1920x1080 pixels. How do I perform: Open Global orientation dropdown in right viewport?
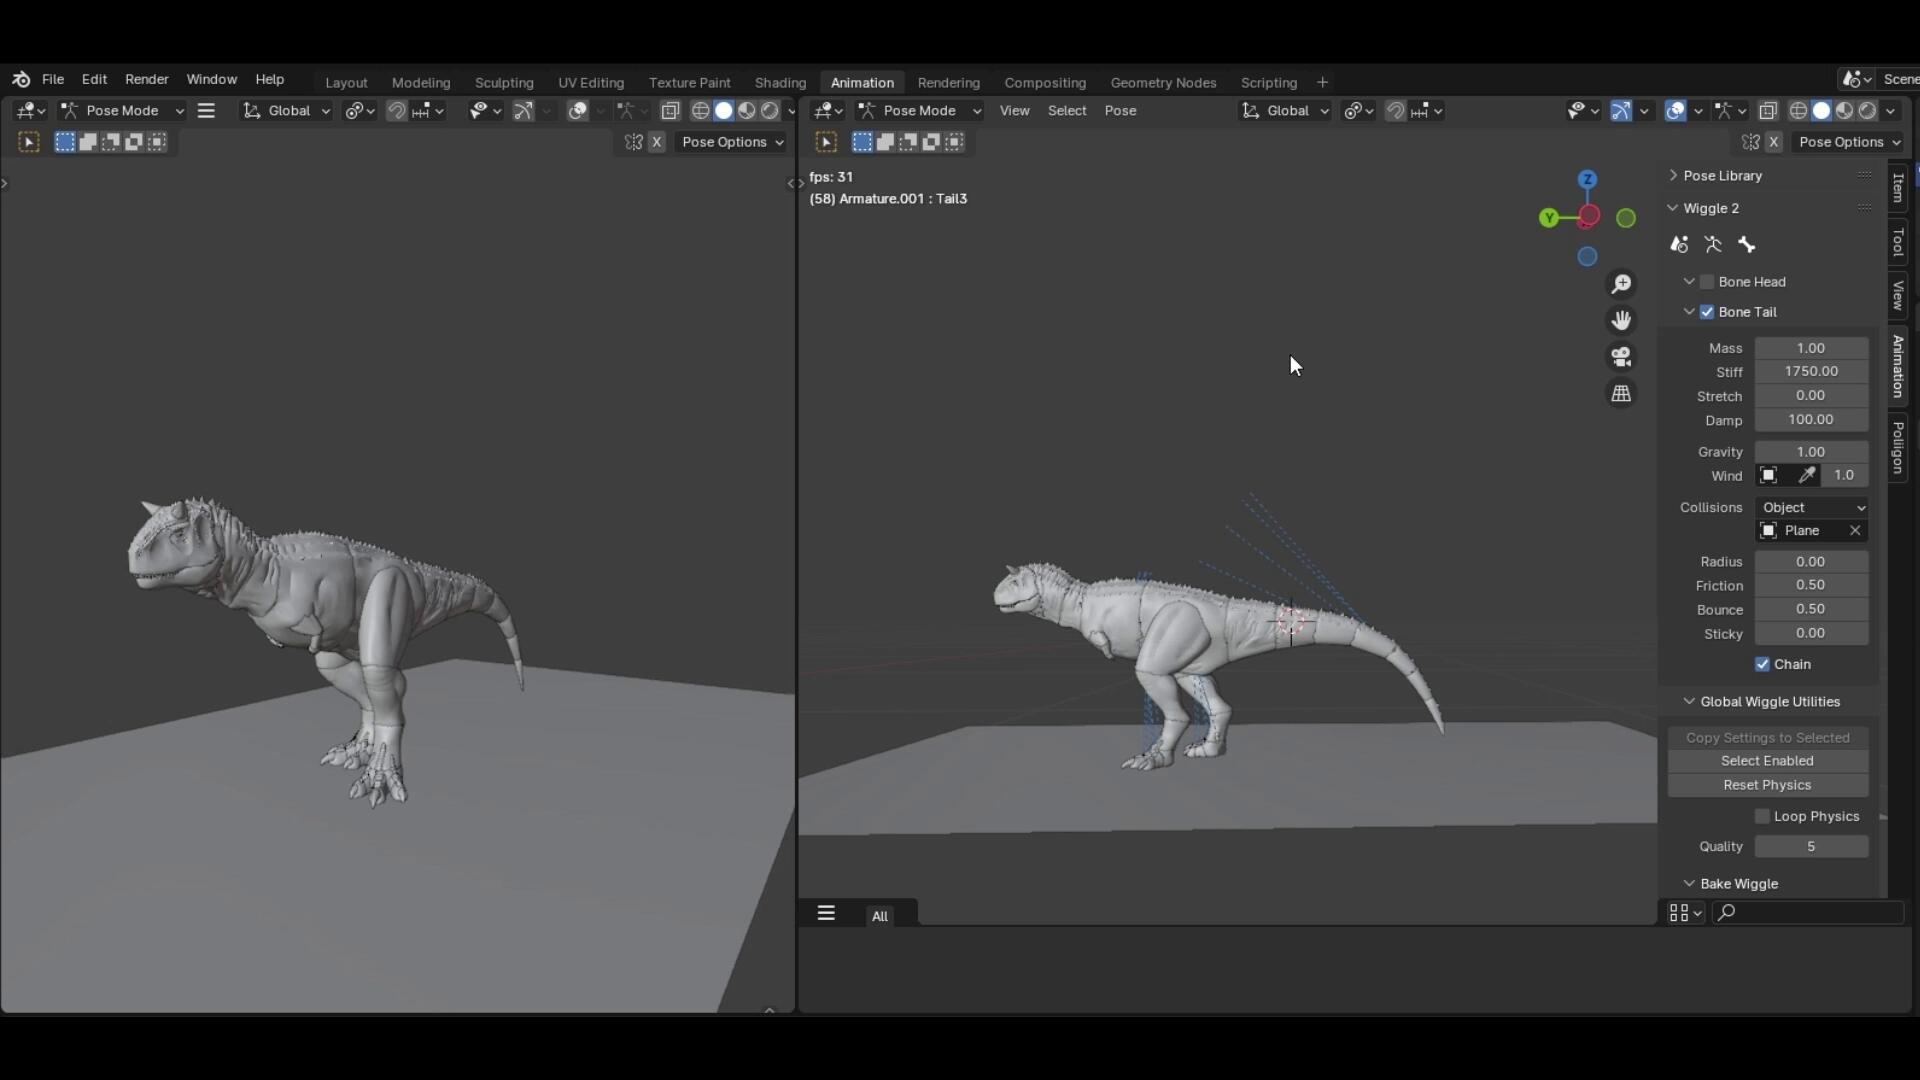[1286, 111]
